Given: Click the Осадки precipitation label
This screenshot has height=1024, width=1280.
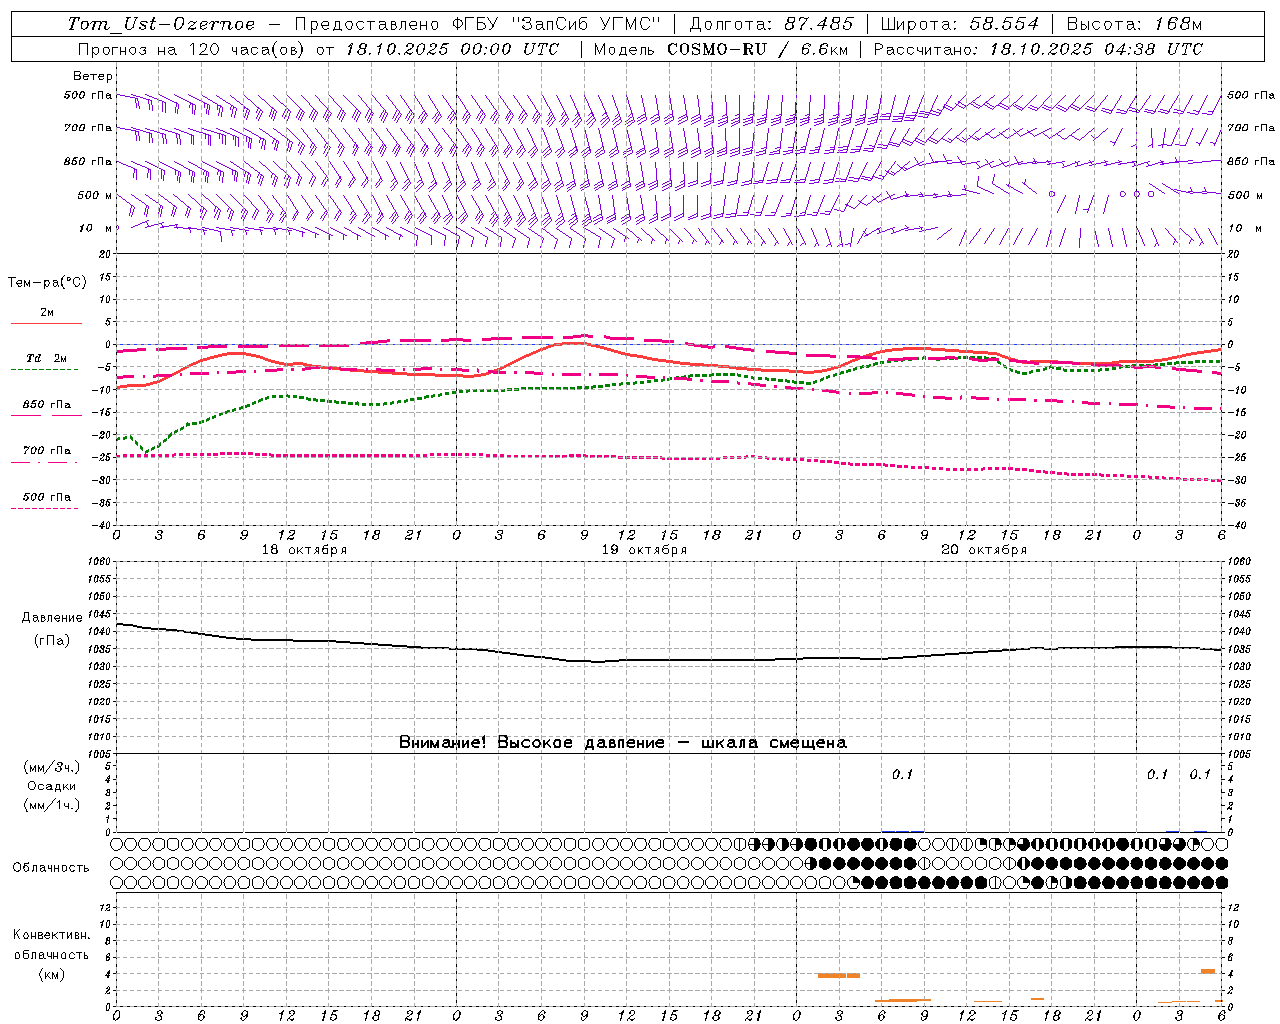Looking at the screenshot, I should pyautogui.click(x=52, y=786).
